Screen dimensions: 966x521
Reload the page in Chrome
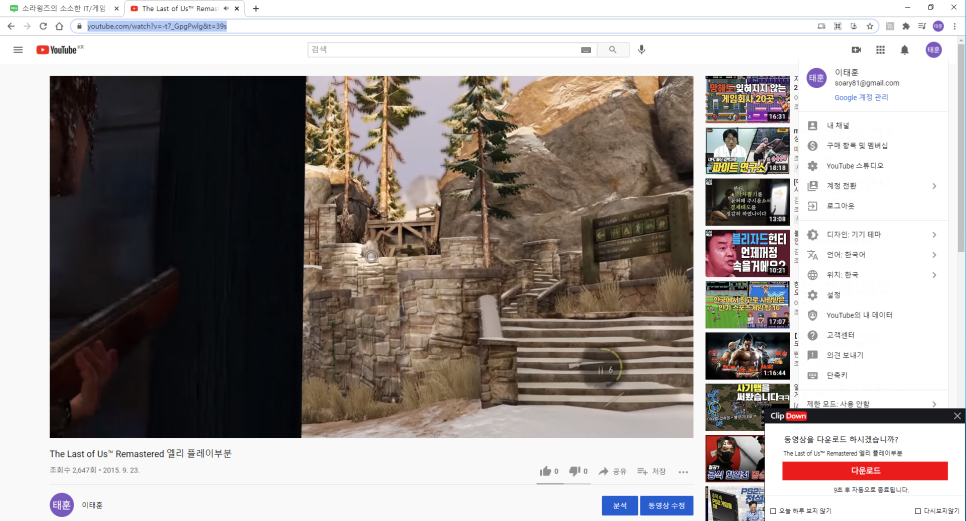(x=43, y=26)
